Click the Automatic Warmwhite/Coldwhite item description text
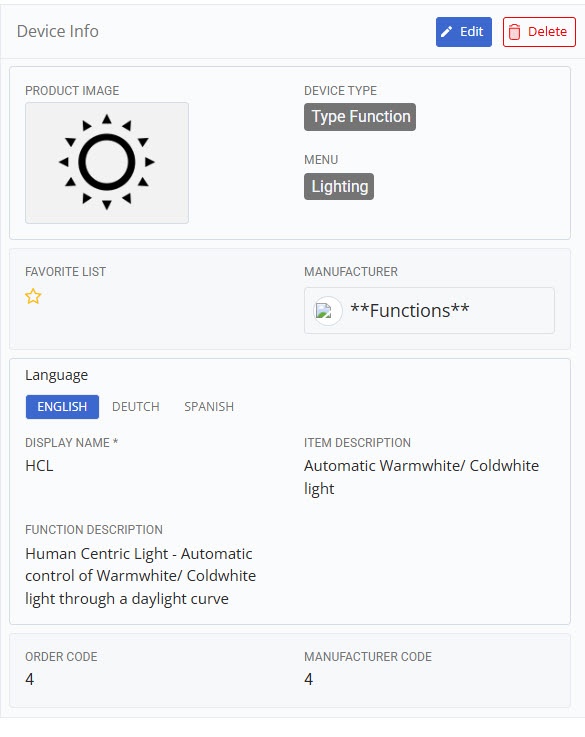This screenshot has width=585, height=737. pos(421,477)
